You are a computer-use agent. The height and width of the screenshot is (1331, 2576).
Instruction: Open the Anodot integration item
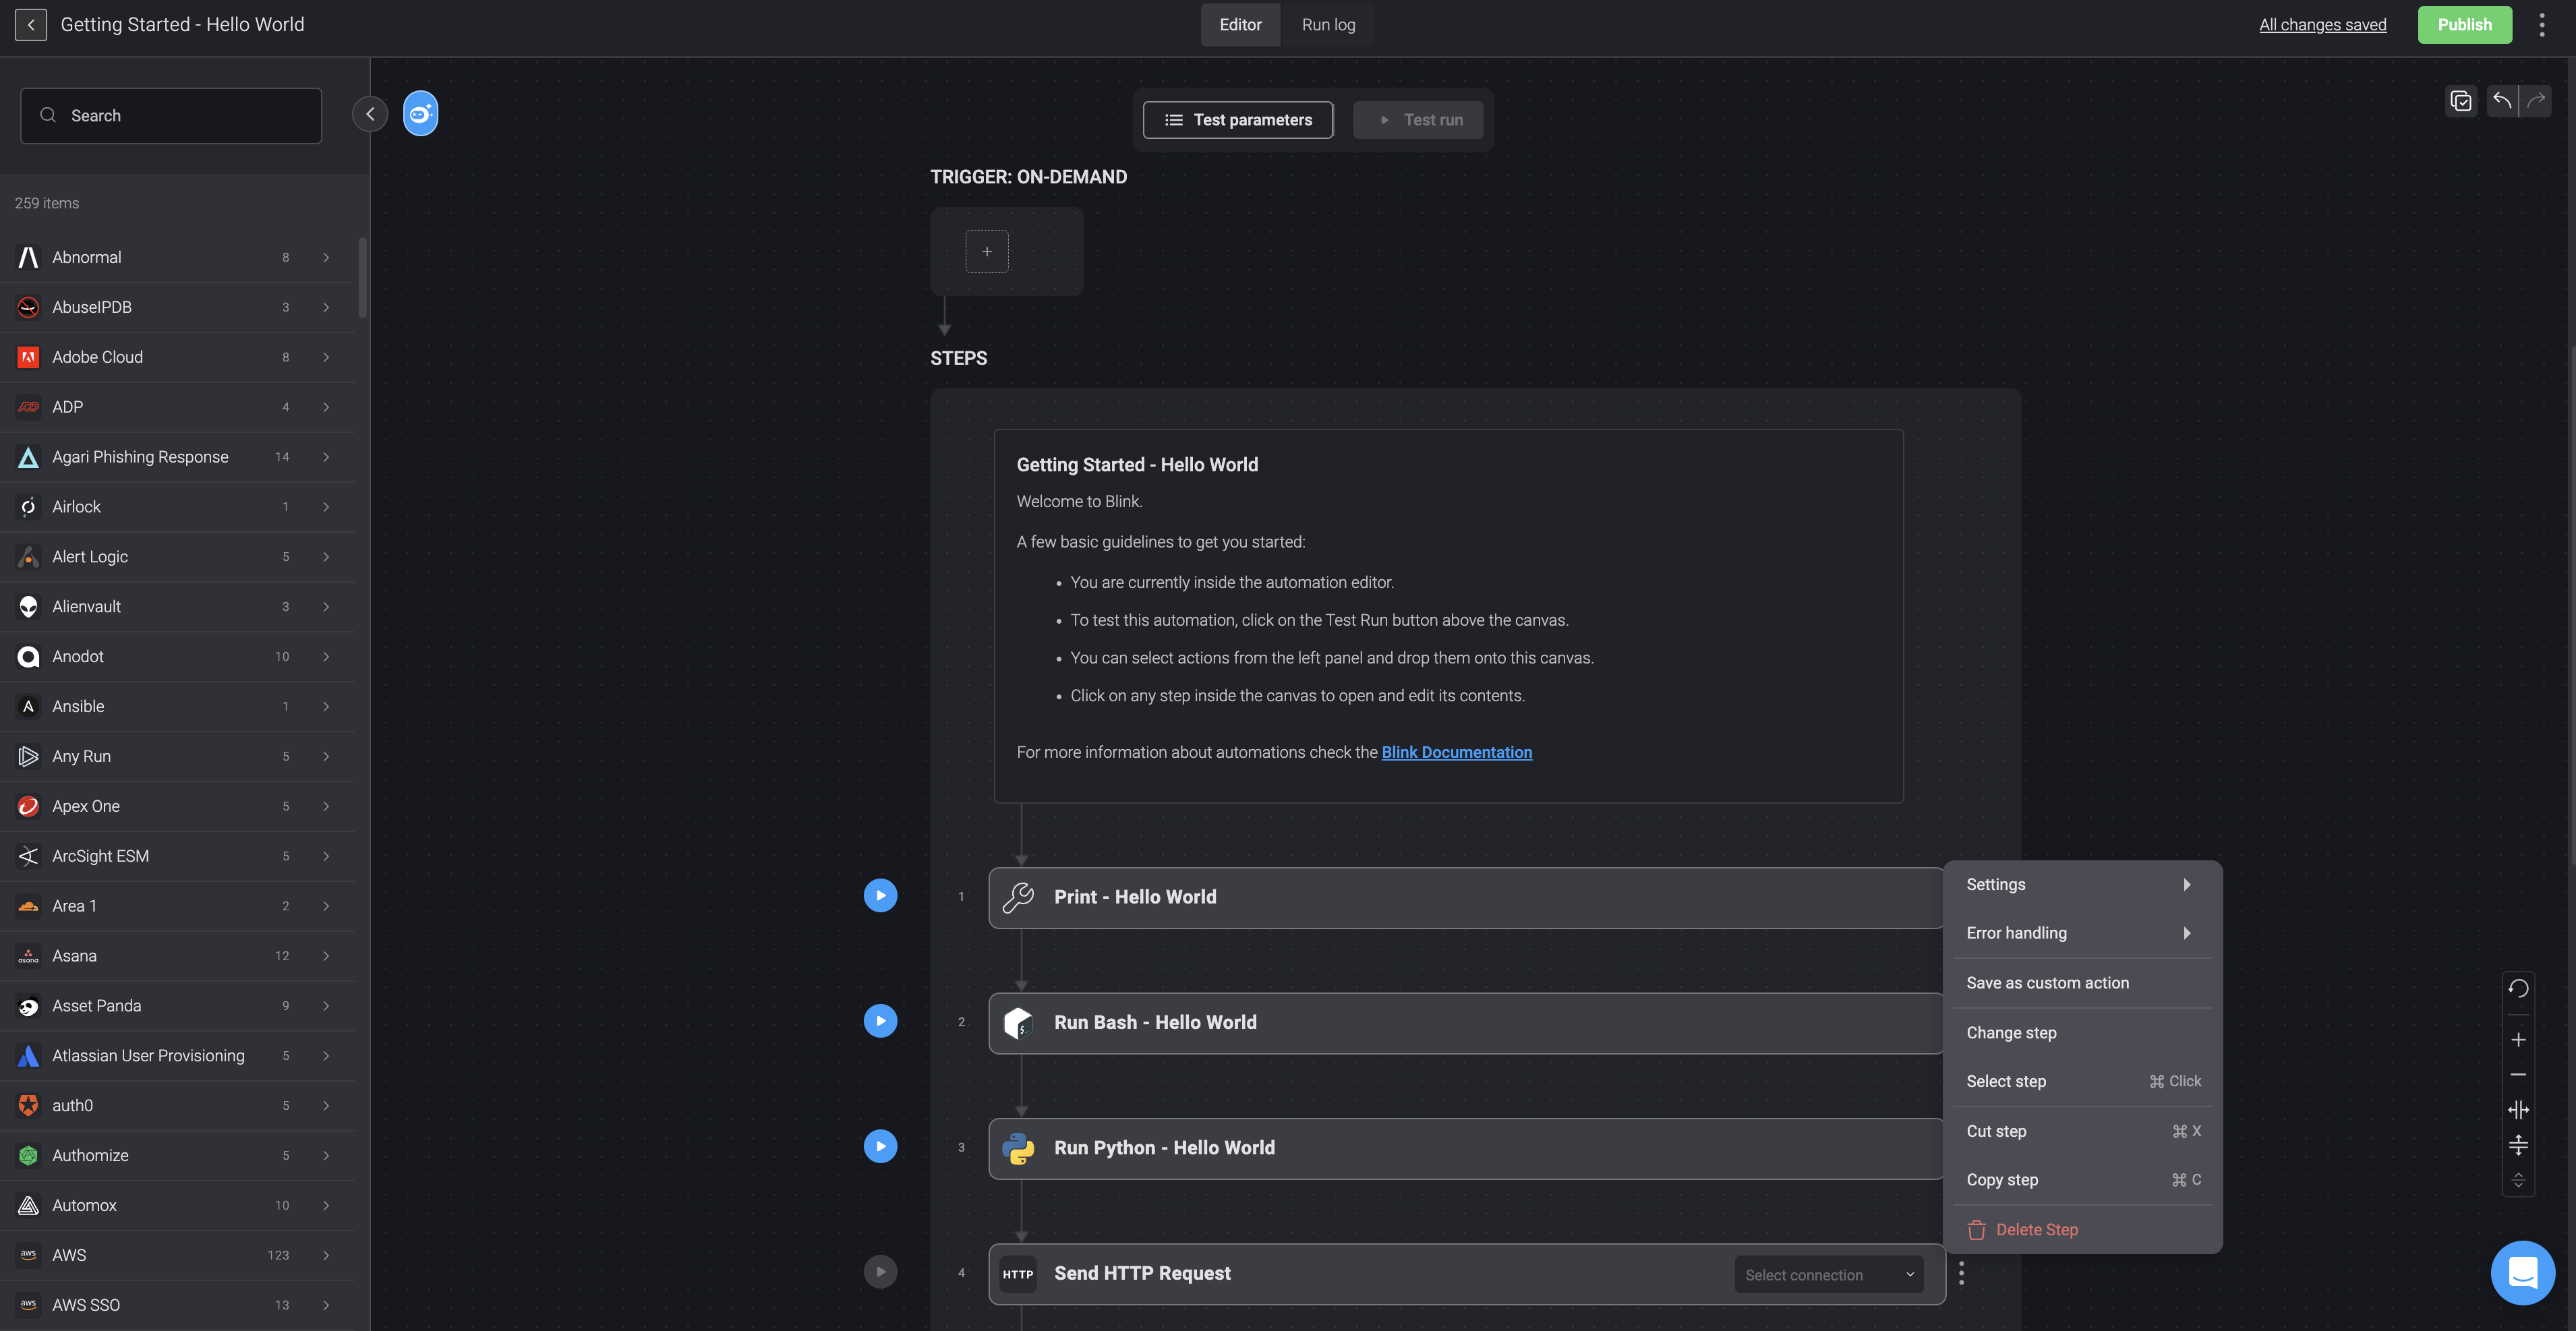[x=178, y=657]
